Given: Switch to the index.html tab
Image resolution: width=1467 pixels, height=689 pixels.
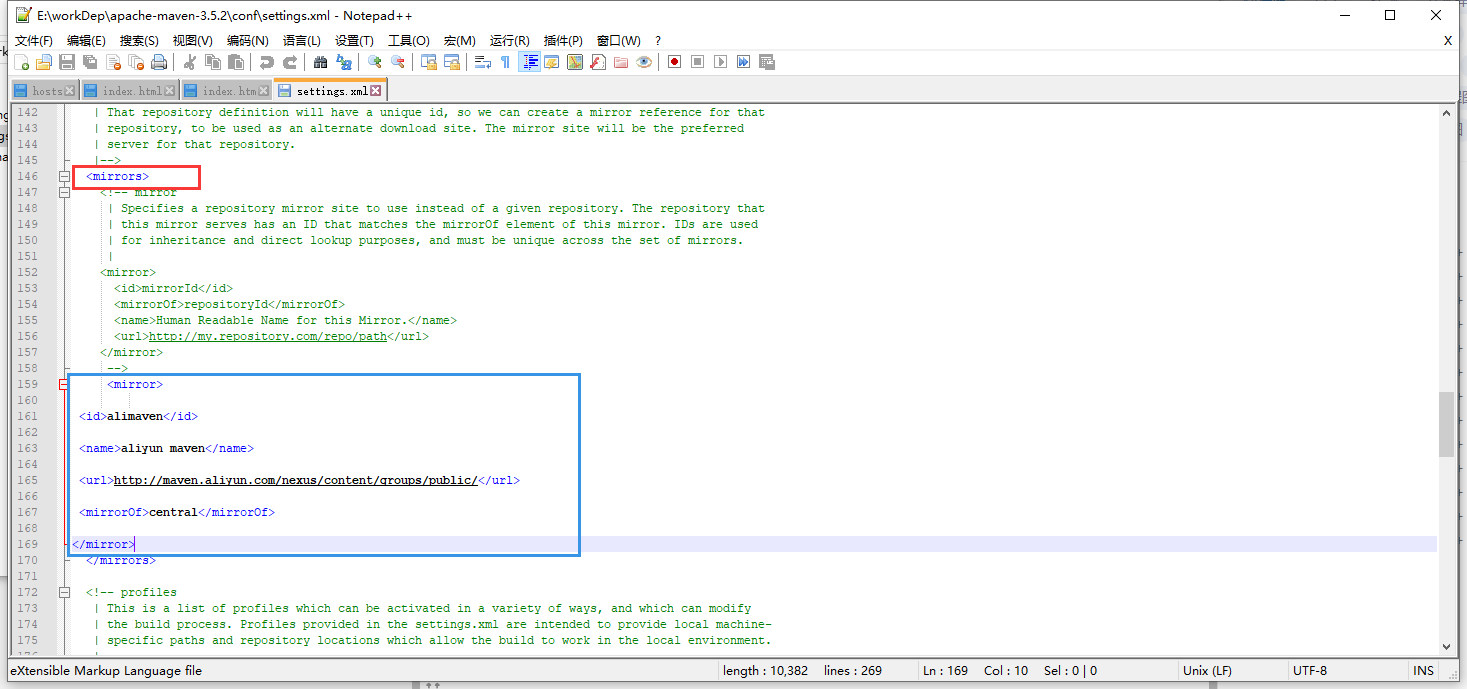Looking at the screenshot, I should click(131, 91).
